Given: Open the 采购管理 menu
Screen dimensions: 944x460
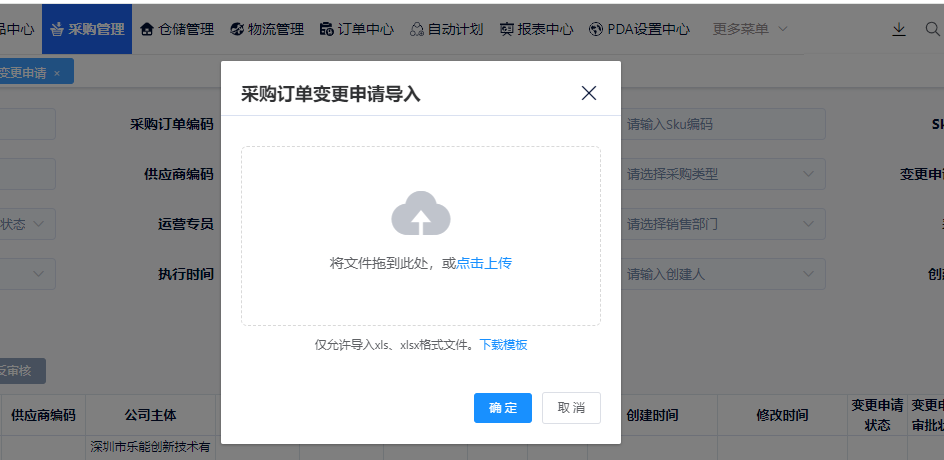Looking at the screenshot, I should pyautogui.click(x=87, y=29).
